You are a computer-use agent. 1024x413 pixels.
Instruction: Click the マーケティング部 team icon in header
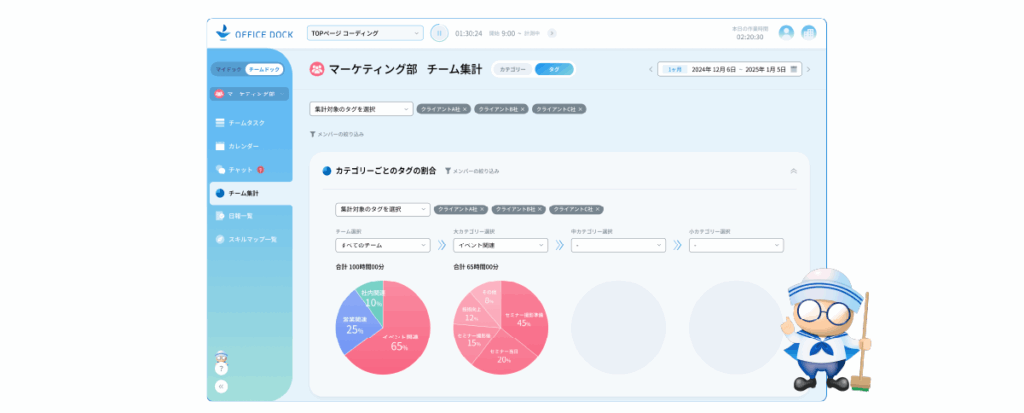point(317,69)
